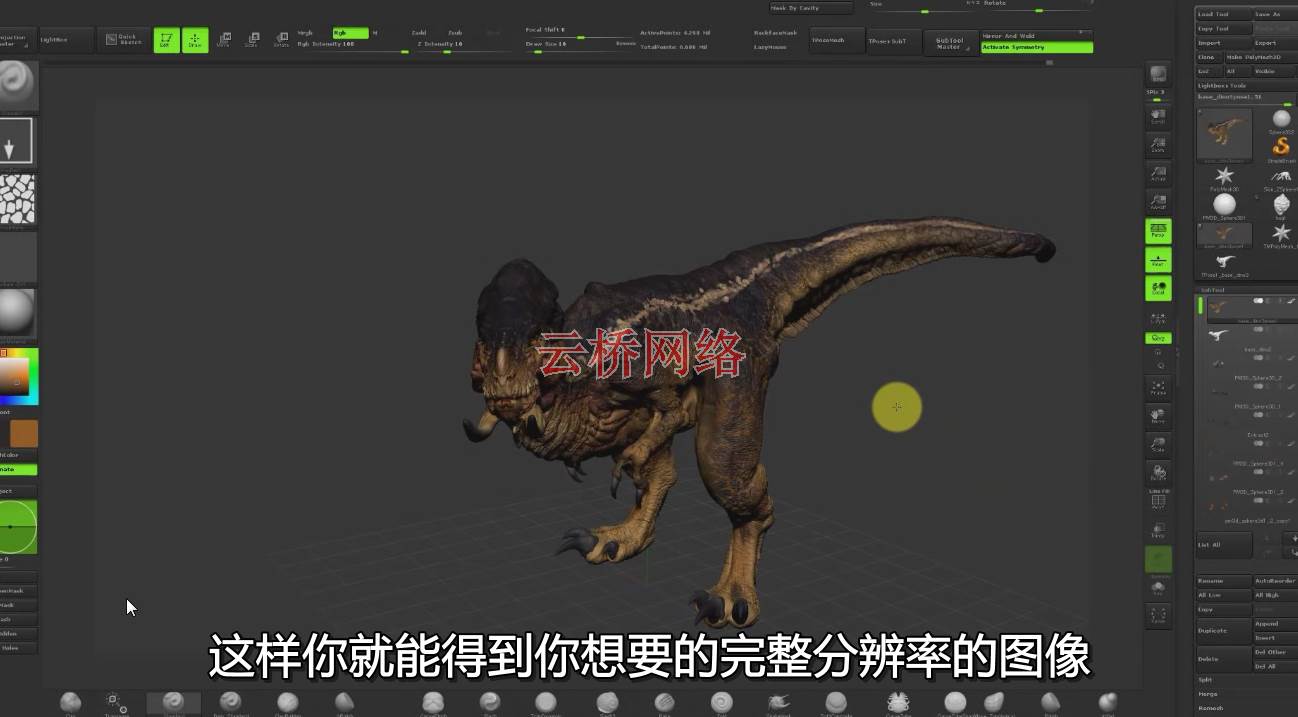The width and height of the screenshot is (1298, 717).
Task: Open Quick Sketch
Action: pos(124,40)
